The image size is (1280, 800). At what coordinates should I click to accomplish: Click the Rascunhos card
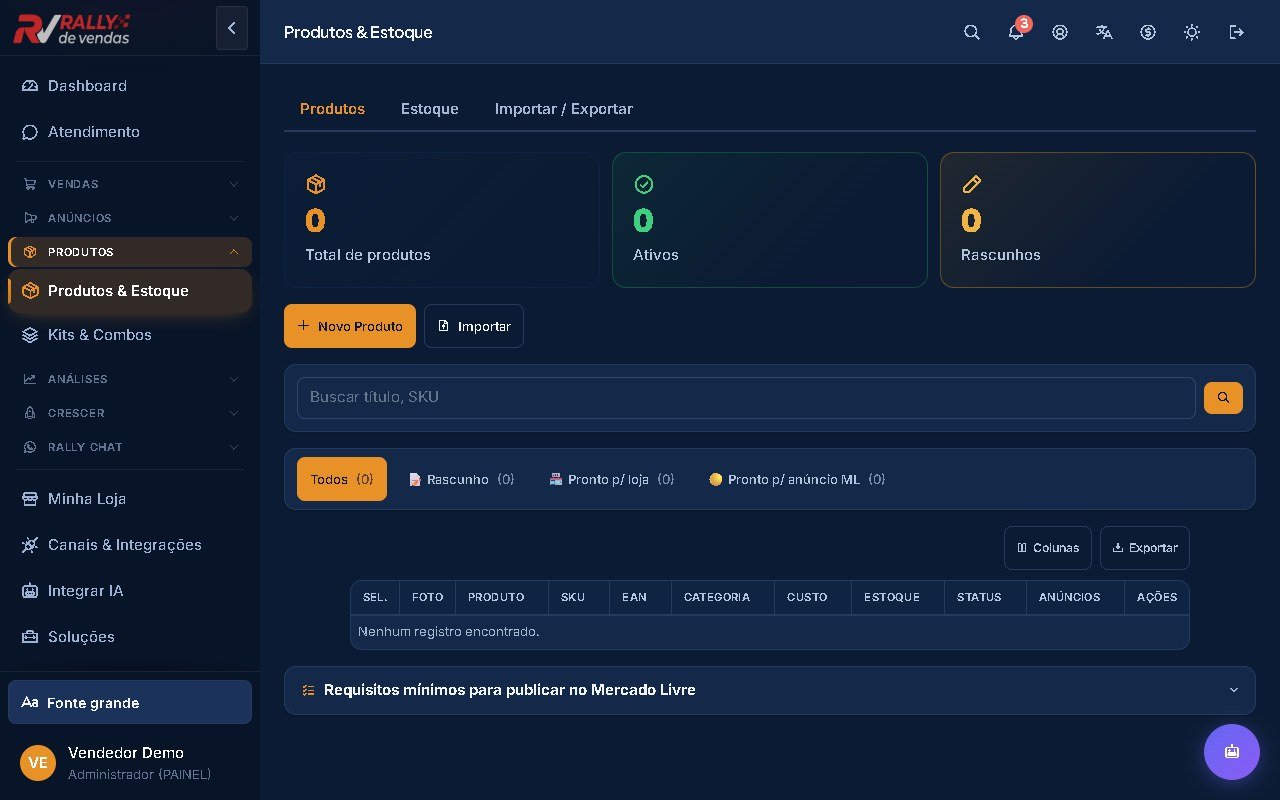coord(1098,220)
